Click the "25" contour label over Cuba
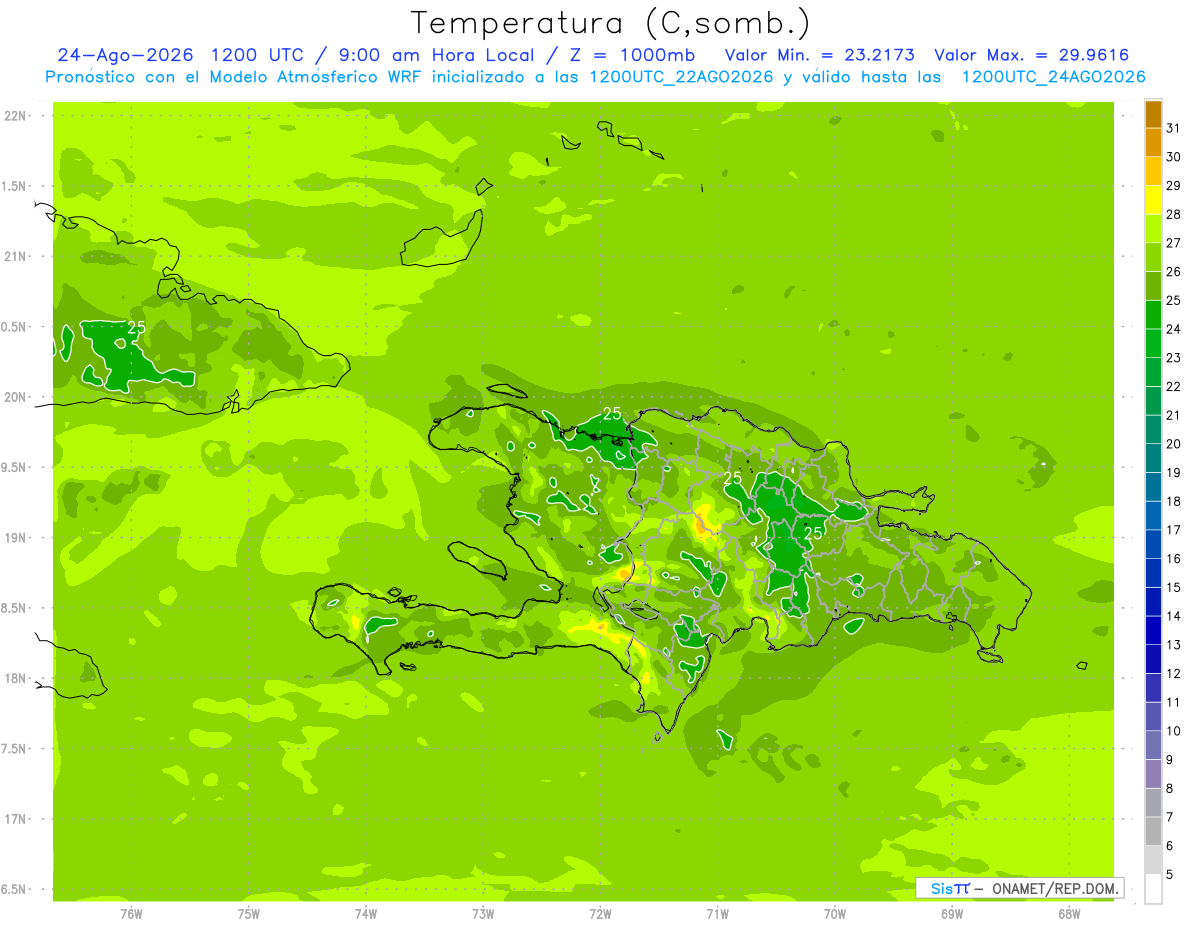Screen dimensions: 1200x927 pyautogui.click(x=137, y=327)
